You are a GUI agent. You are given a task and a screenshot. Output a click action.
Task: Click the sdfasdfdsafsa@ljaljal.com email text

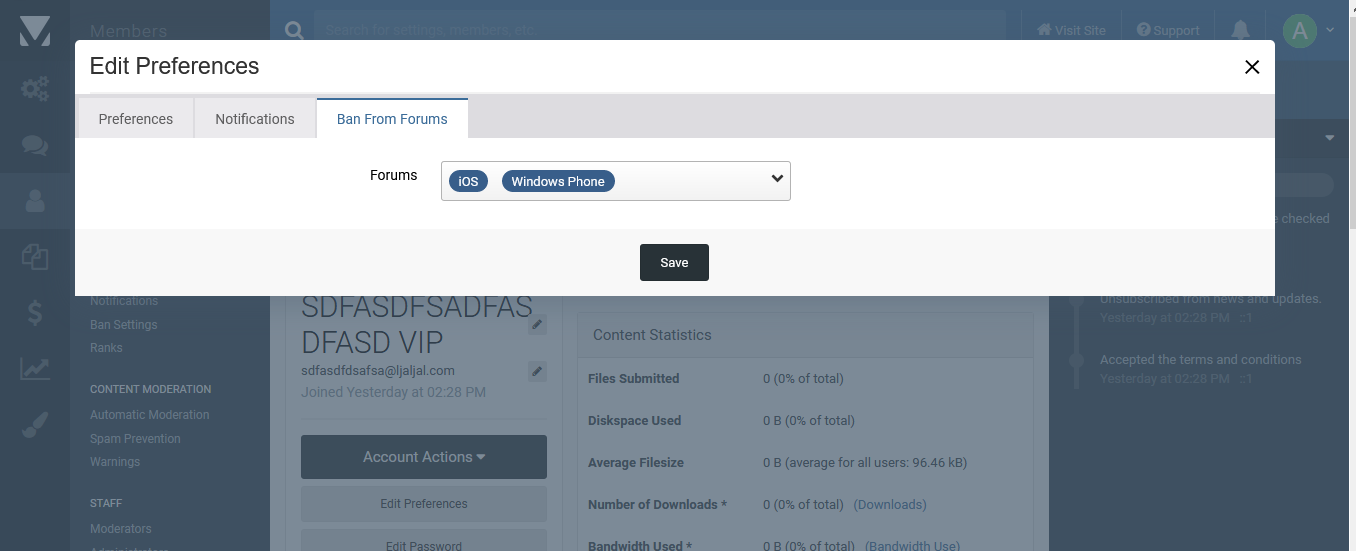[x=378, y=371]
